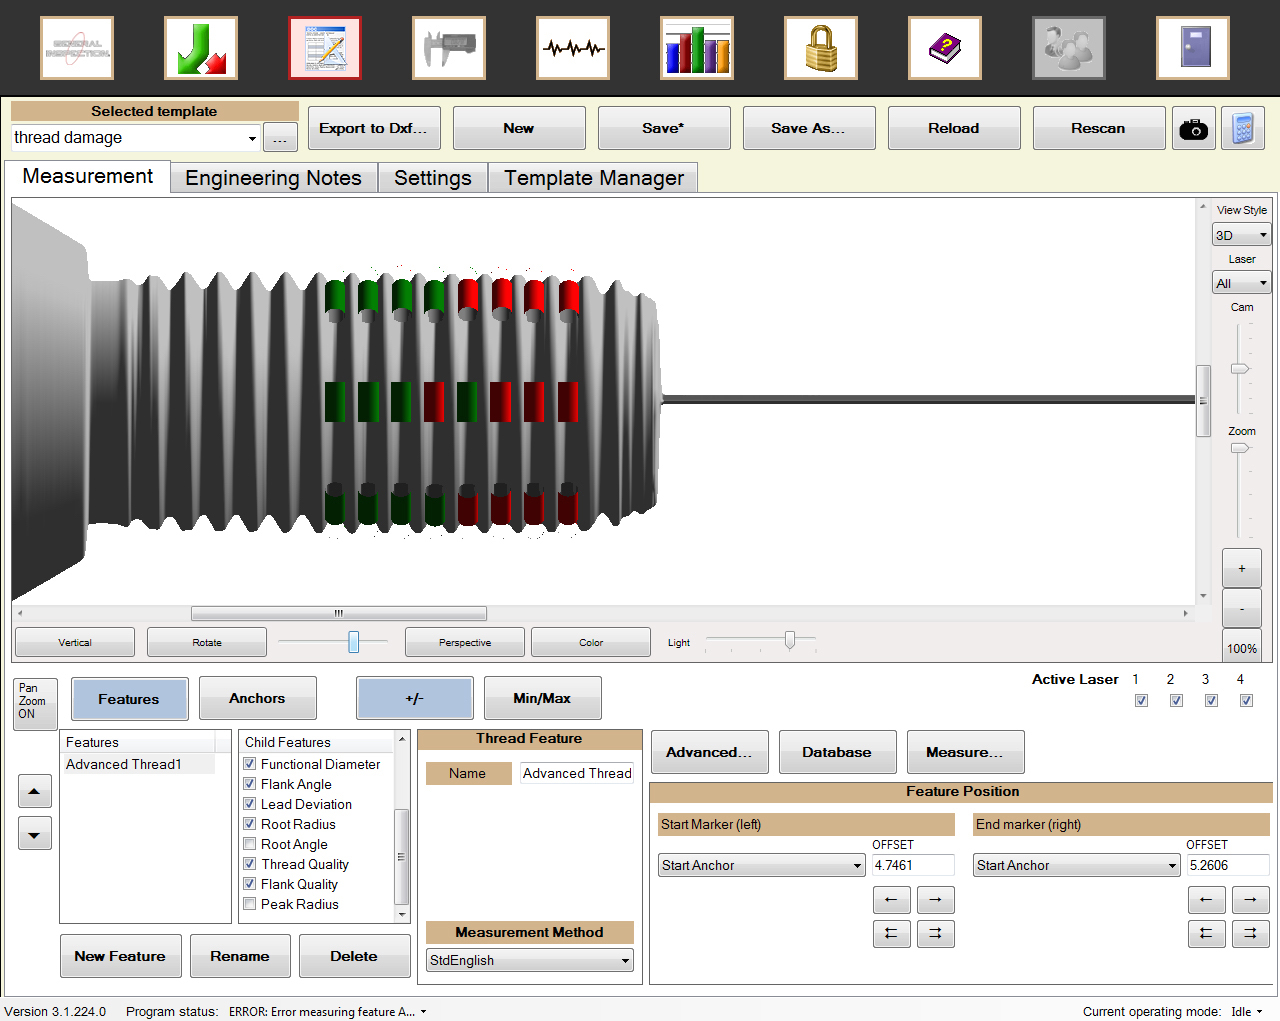Open the calculator icon
The image size is (1280, 1021).
tap(1243, 129)
